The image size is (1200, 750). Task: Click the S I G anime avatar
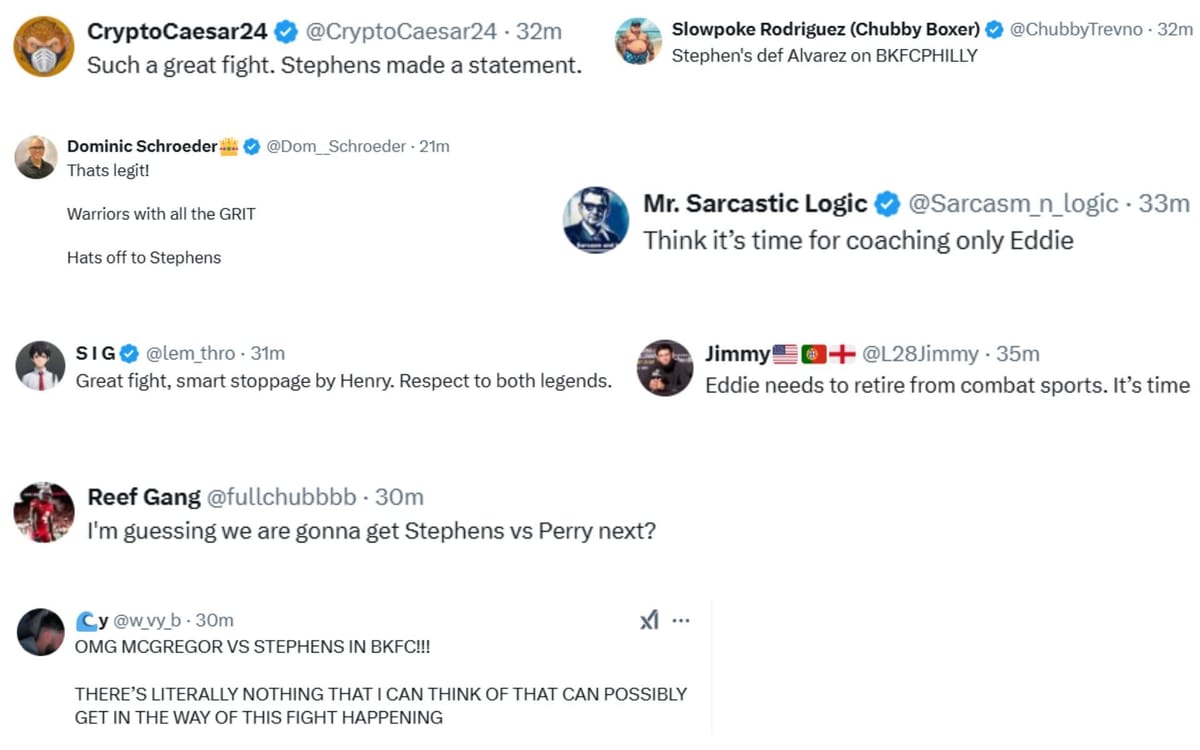(40, 366)
